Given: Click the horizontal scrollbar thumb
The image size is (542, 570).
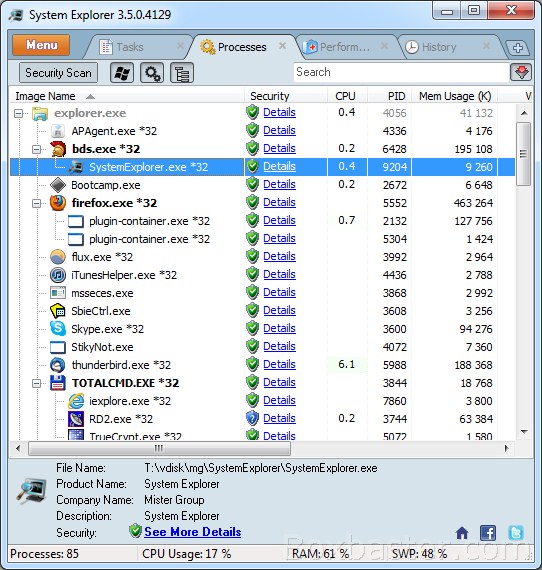Looking at the screenshot, I should click(159, 448).
